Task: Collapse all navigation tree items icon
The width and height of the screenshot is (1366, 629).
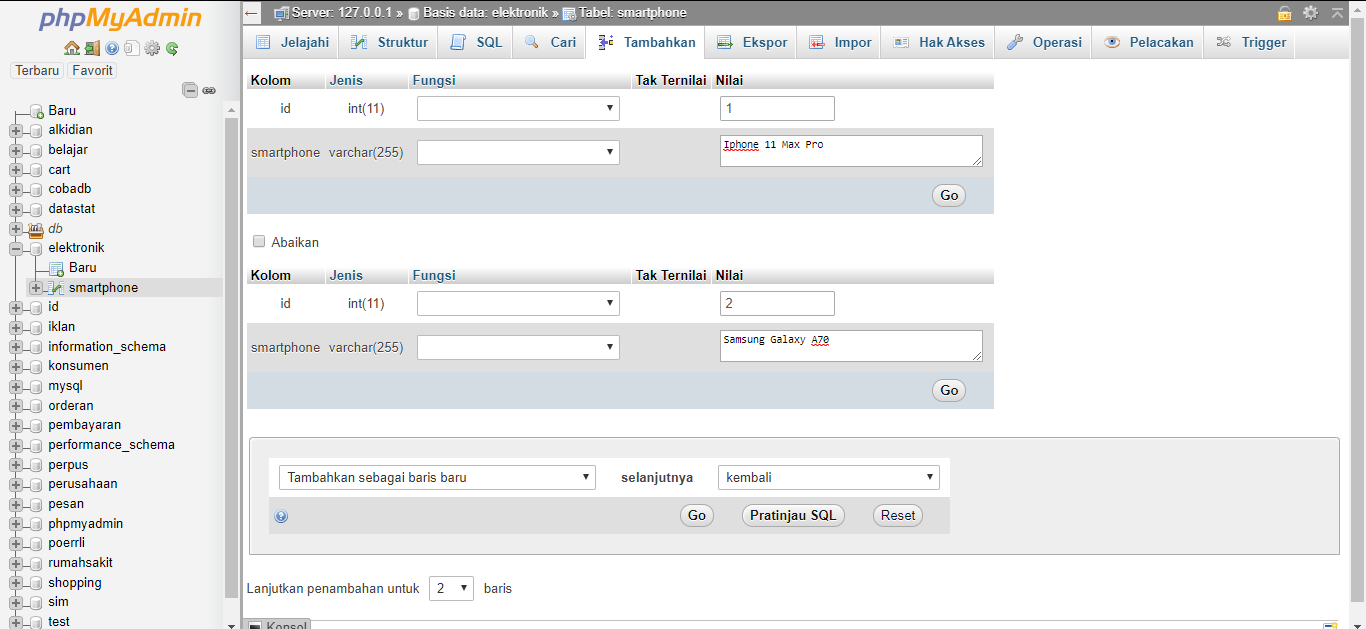Action: pyautogui.click(x=190, y=90)
